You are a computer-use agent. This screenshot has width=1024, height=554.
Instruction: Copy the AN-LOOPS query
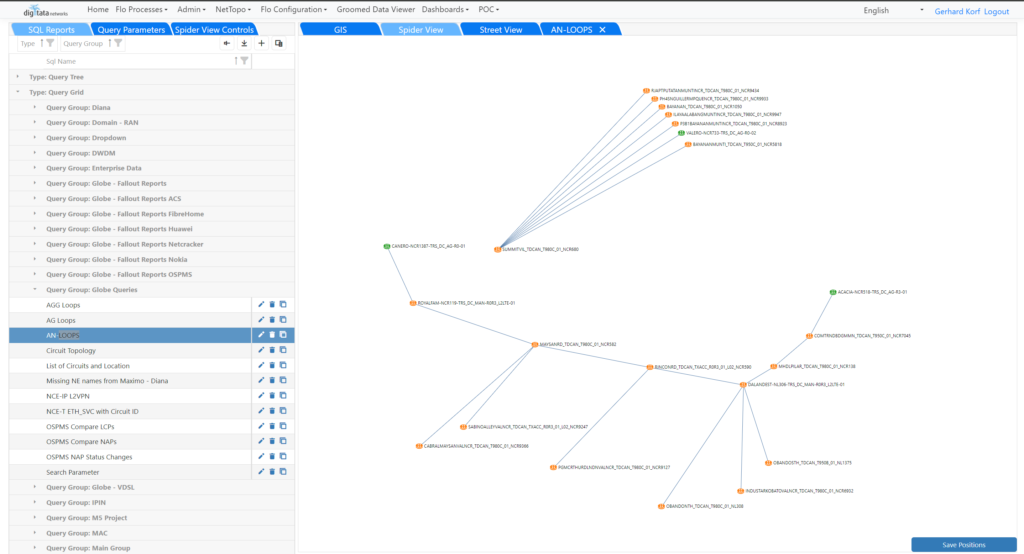coord(283,334)
